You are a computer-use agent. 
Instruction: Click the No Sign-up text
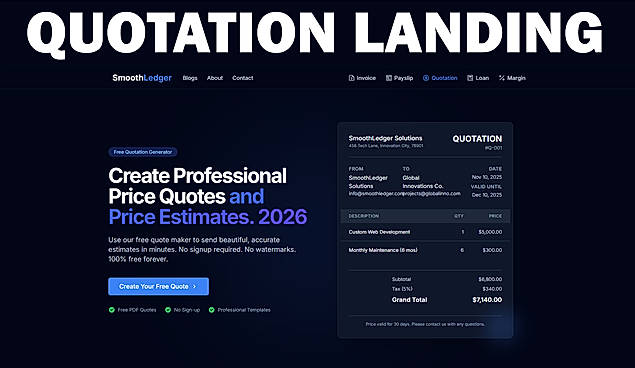[187, 310]
